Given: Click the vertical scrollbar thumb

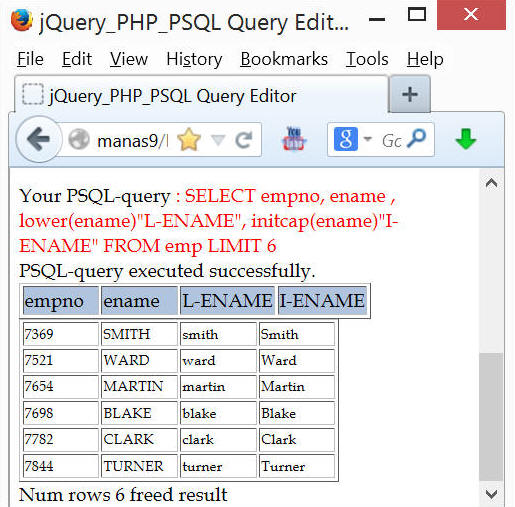Looking at the screenshot, I should [x=492, y=417].
